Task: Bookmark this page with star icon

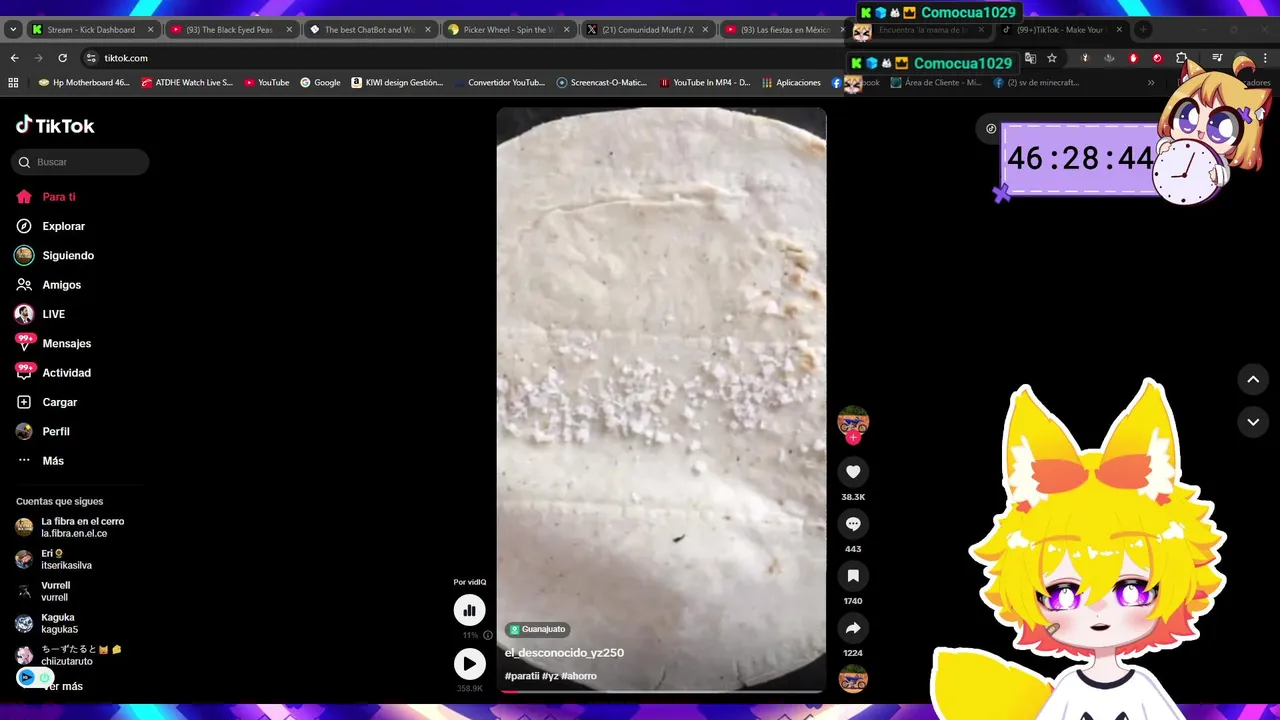Action: coord(1052,58)
